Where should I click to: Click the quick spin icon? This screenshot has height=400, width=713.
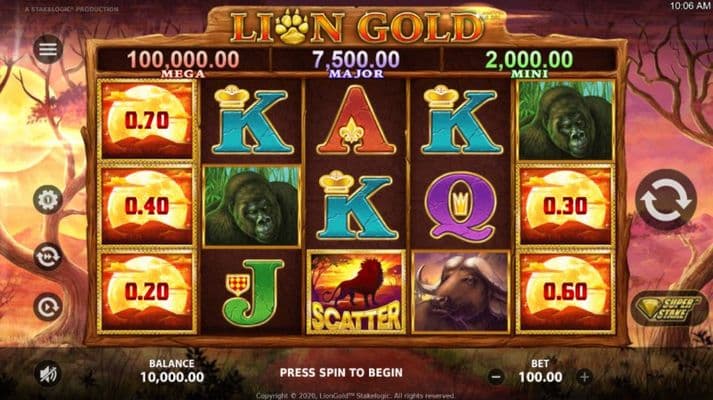(x=48, y=308)
